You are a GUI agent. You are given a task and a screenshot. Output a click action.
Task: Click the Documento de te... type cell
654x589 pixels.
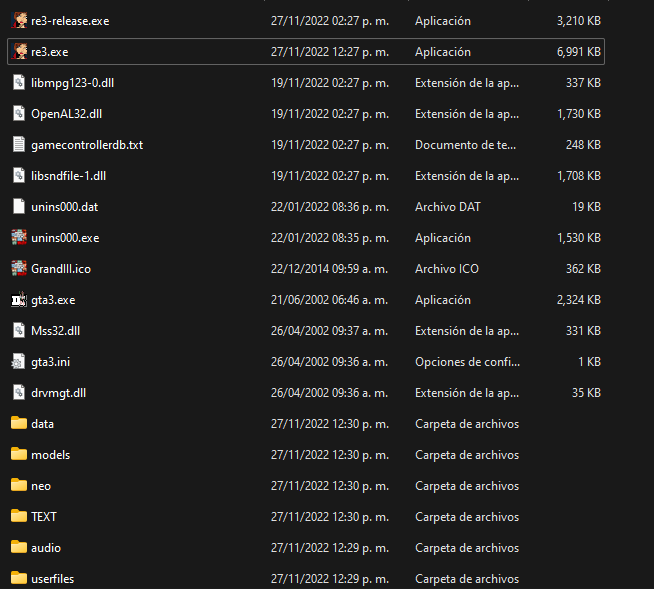pyautogui.click(x=465, y=145)
